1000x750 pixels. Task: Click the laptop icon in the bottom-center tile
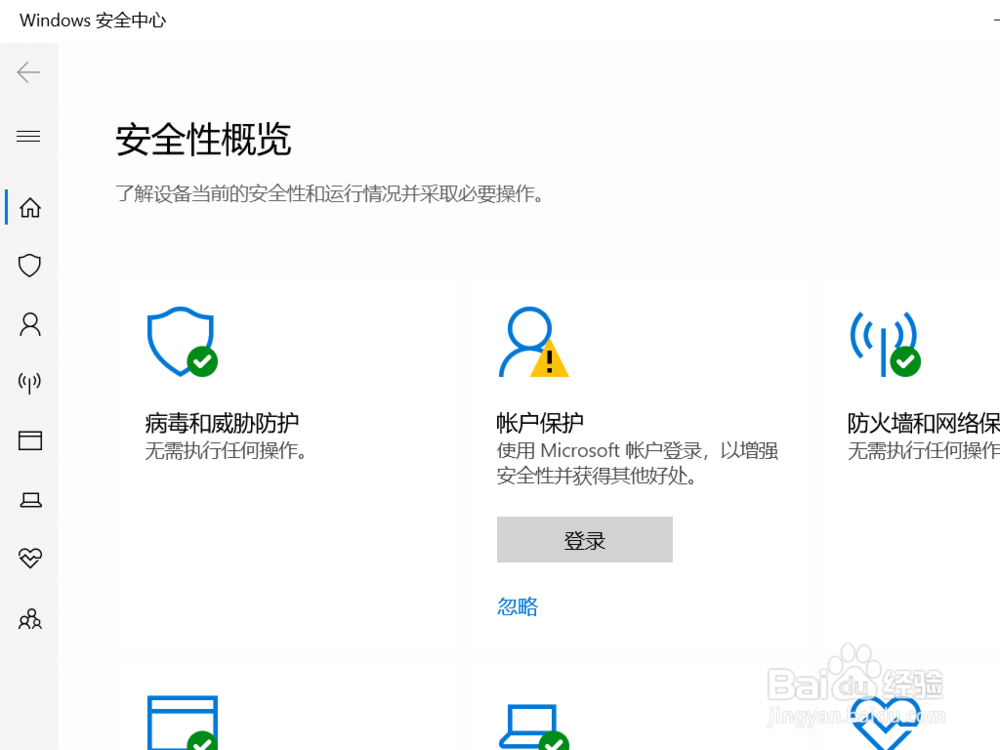(x=532, y=725)
